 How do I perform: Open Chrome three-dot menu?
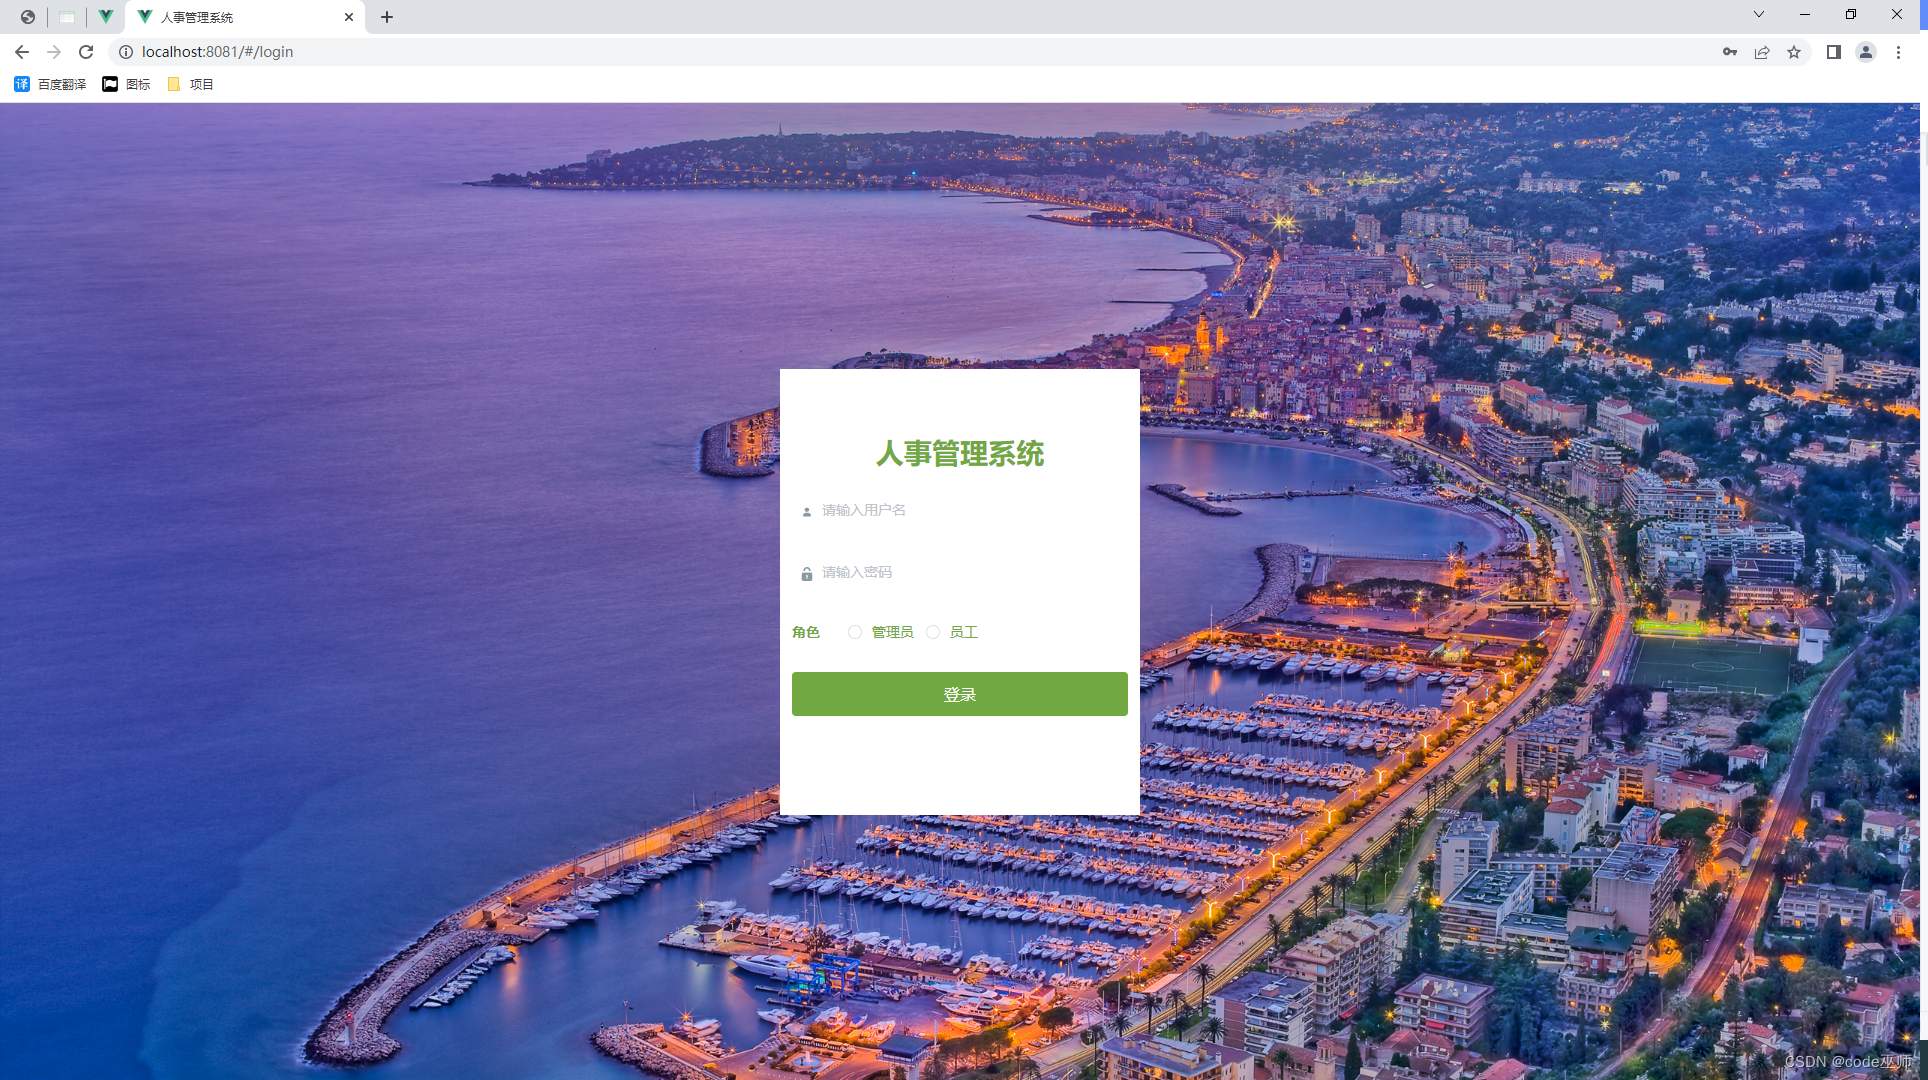click(x=1898, y=52)
